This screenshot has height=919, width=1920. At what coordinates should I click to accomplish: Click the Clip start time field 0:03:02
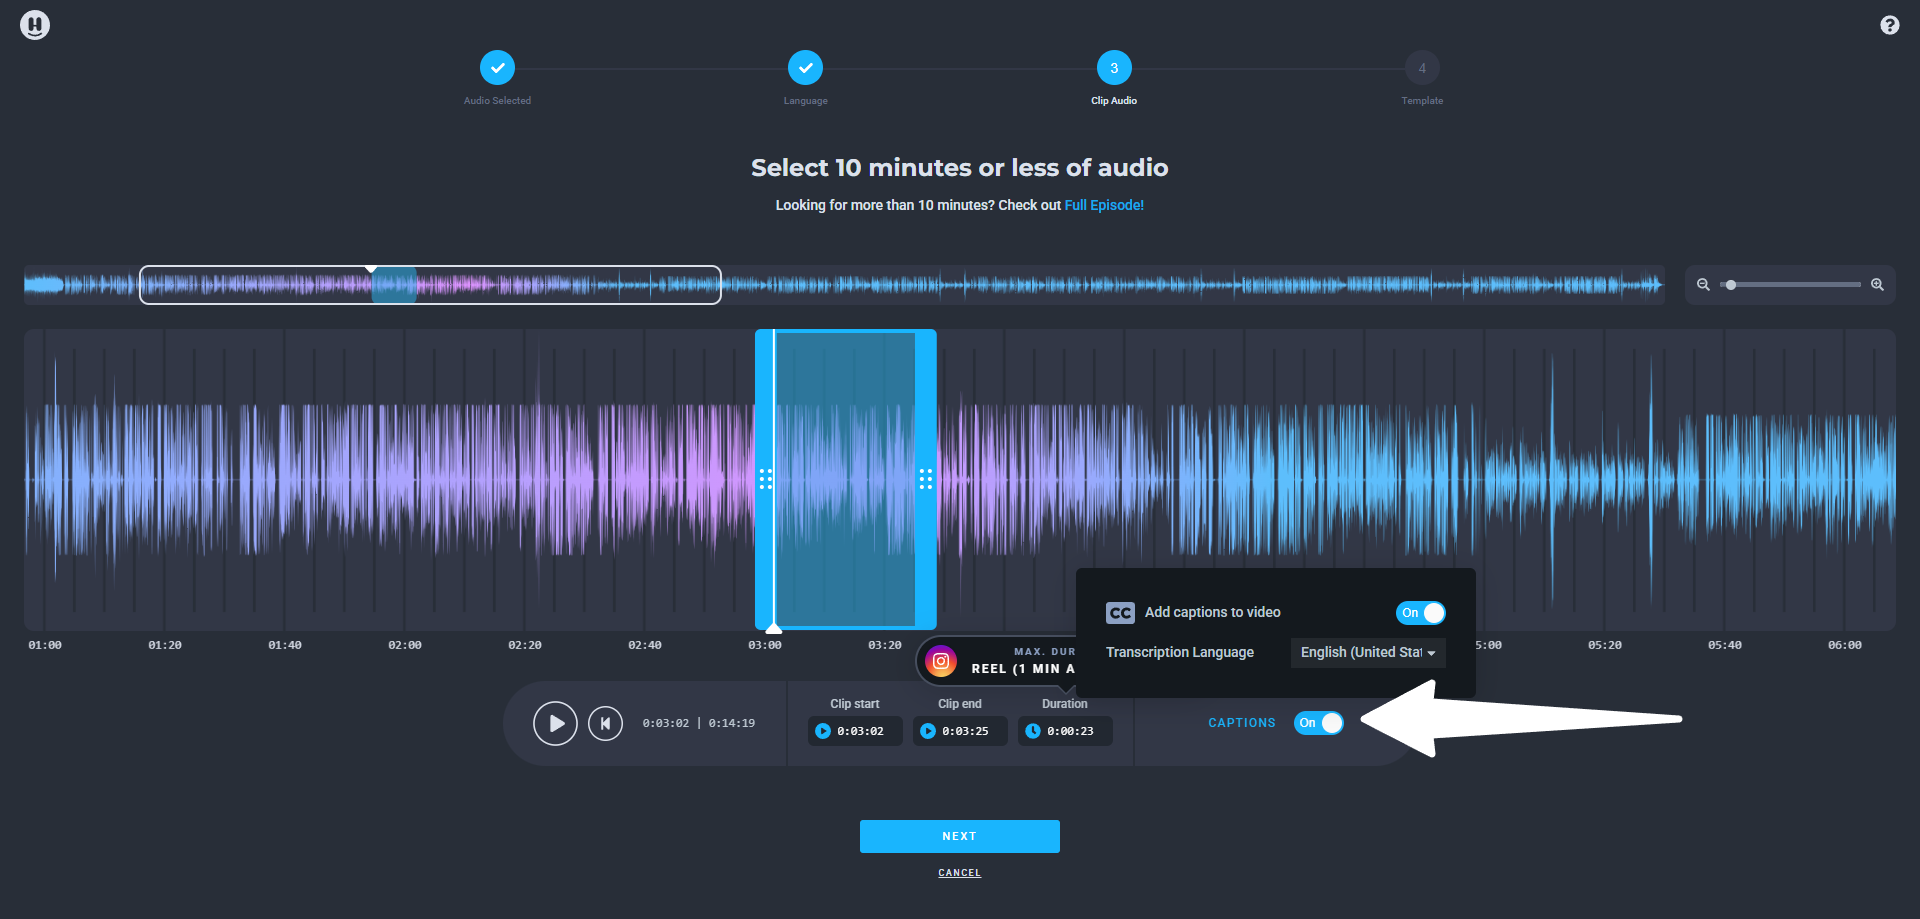(855, 731)
